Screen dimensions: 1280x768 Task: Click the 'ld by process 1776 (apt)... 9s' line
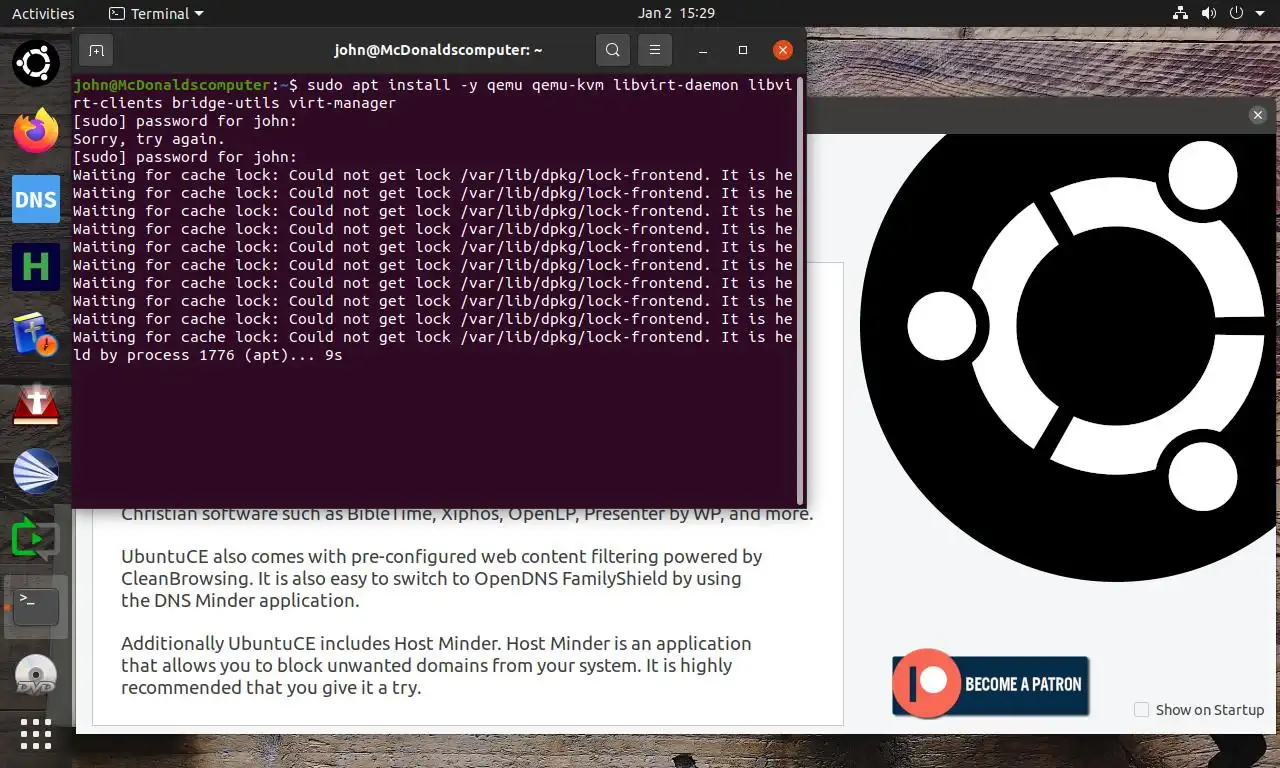208,355
